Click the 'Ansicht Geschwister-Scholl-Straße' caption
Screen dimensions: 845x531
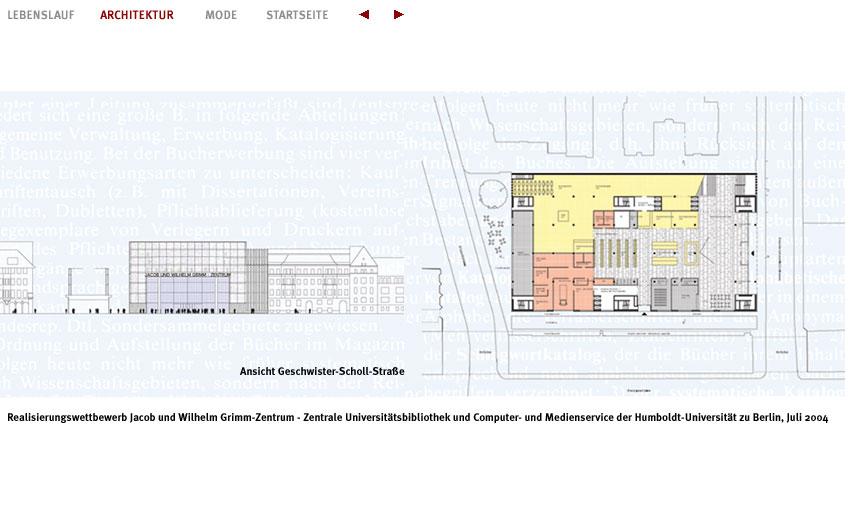[322, 372]
